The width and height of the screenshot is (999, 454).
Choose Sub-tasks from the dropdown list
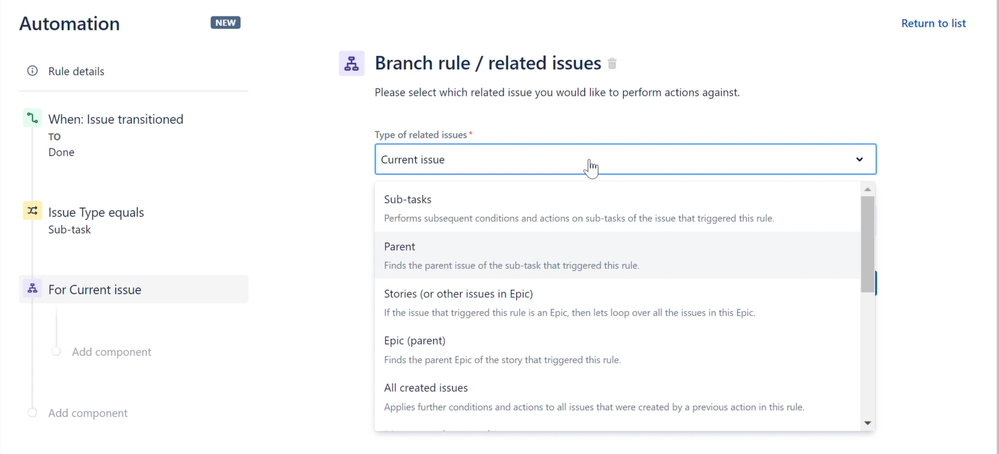click(x=617, y=208)
